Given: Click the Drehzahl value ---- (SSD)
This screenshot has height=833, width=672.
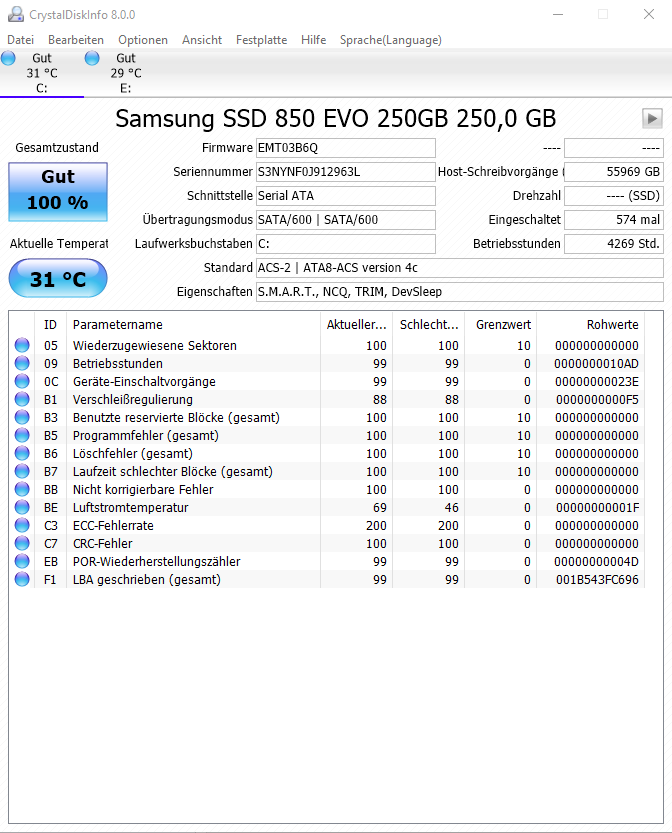Looking at the screenshot, I should 614,196.
